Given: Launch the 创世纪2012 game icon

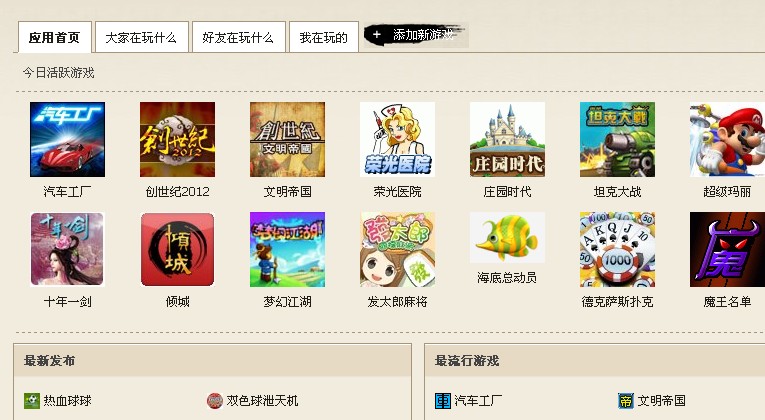Looking at the screenshot, I should pyautogui.click(x=178, y=140).
